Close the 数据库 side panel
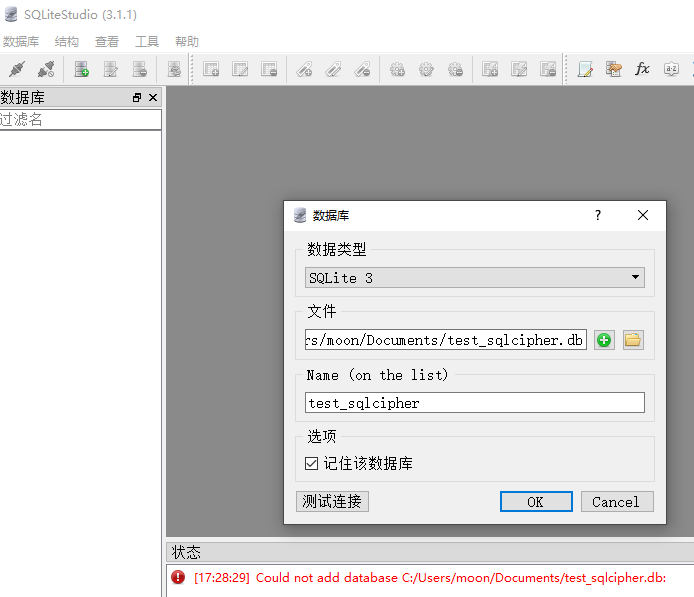The height and width of the screenshot is (597, 694). (x=153, y=97)
